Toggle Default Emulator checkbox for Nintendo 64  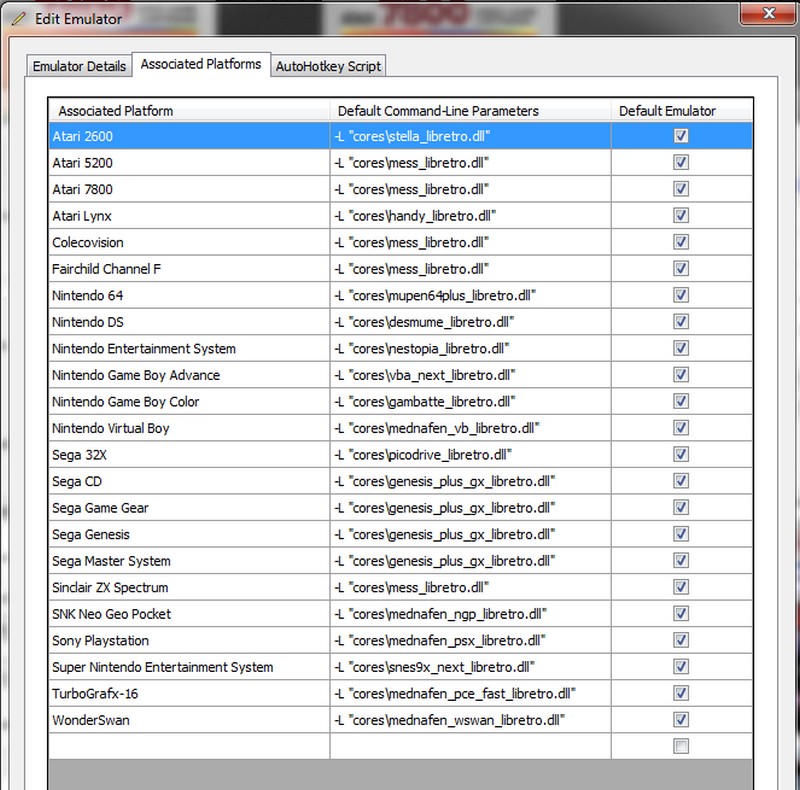click(x=681, y=295)
